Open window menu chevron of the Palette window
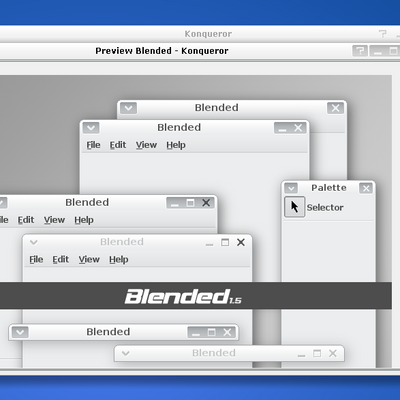400x400 pixels. click(x=291, y=188)
